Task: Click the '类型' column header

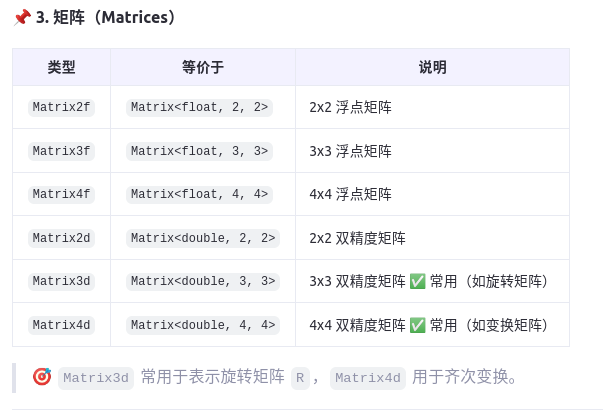Action: [x=62, y=67]
